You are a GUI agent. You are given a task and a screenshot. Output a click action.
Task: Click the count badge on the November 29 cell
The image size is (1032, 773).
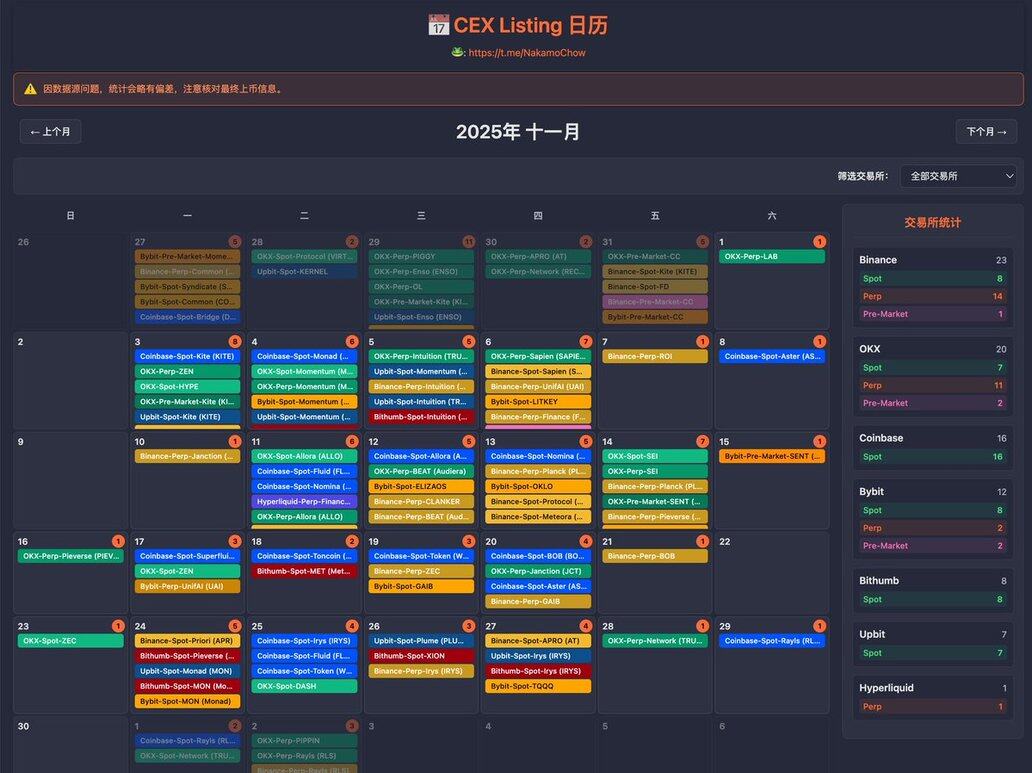pyautogui.click(x=820, y=626)
